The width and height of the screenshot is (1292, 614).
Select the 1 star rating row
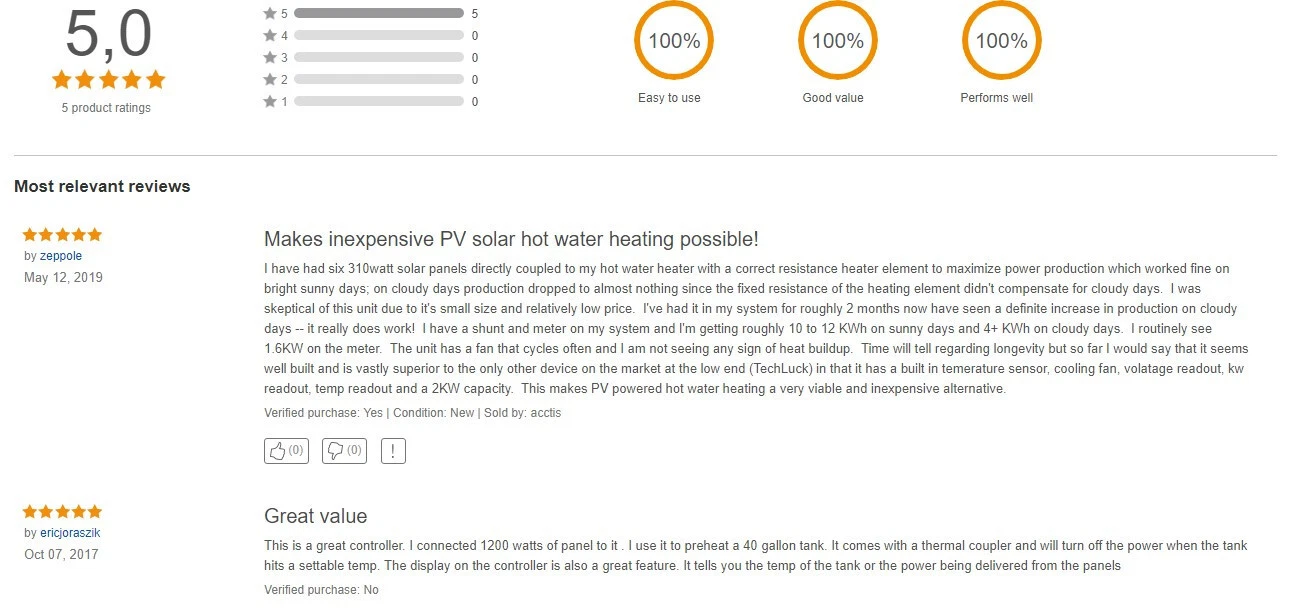pos(370,102)
